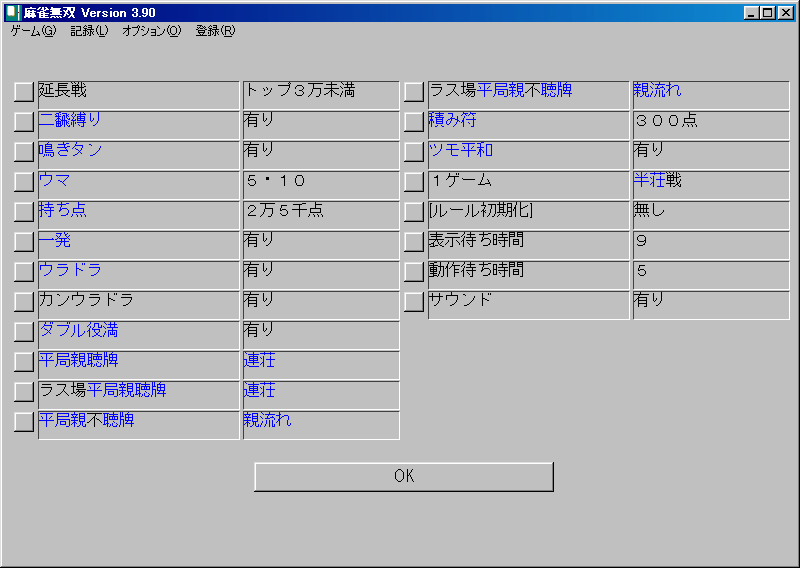Click the value 5 for 動作待ち時間
The height and width of the screenshot is (568, 800).
point(711,275)
